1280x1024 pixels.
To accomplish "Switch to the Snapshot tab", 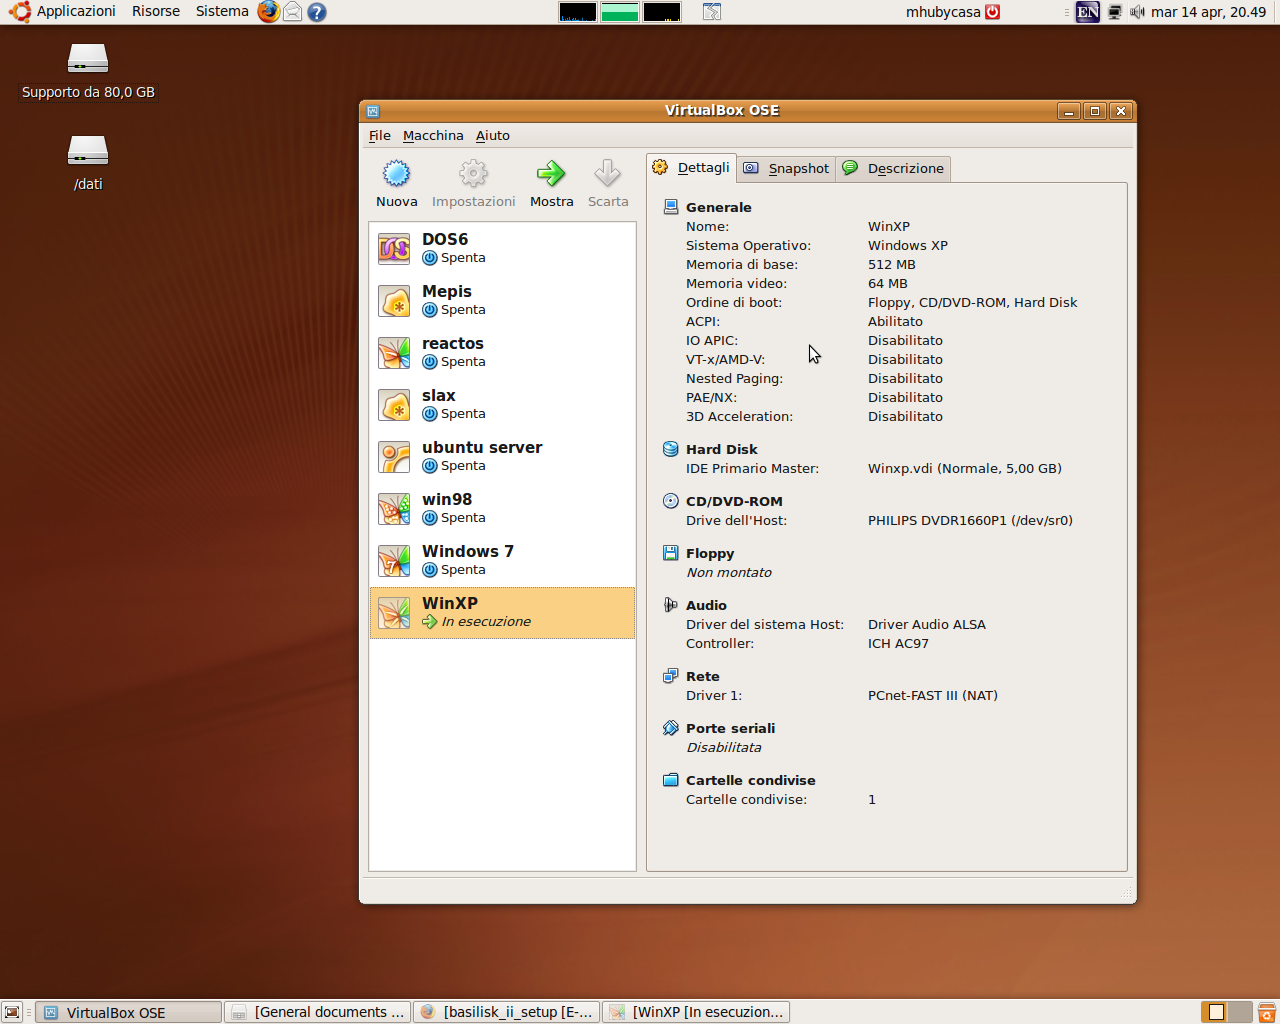I will coord(787,169).
